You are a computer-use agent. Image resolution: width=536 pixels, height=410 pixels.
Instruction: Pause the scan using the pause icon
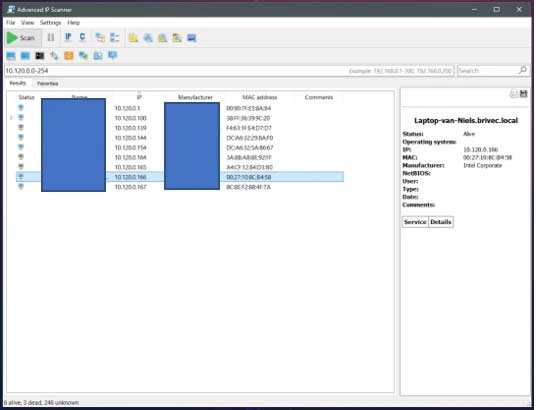[x=51, y=38]
